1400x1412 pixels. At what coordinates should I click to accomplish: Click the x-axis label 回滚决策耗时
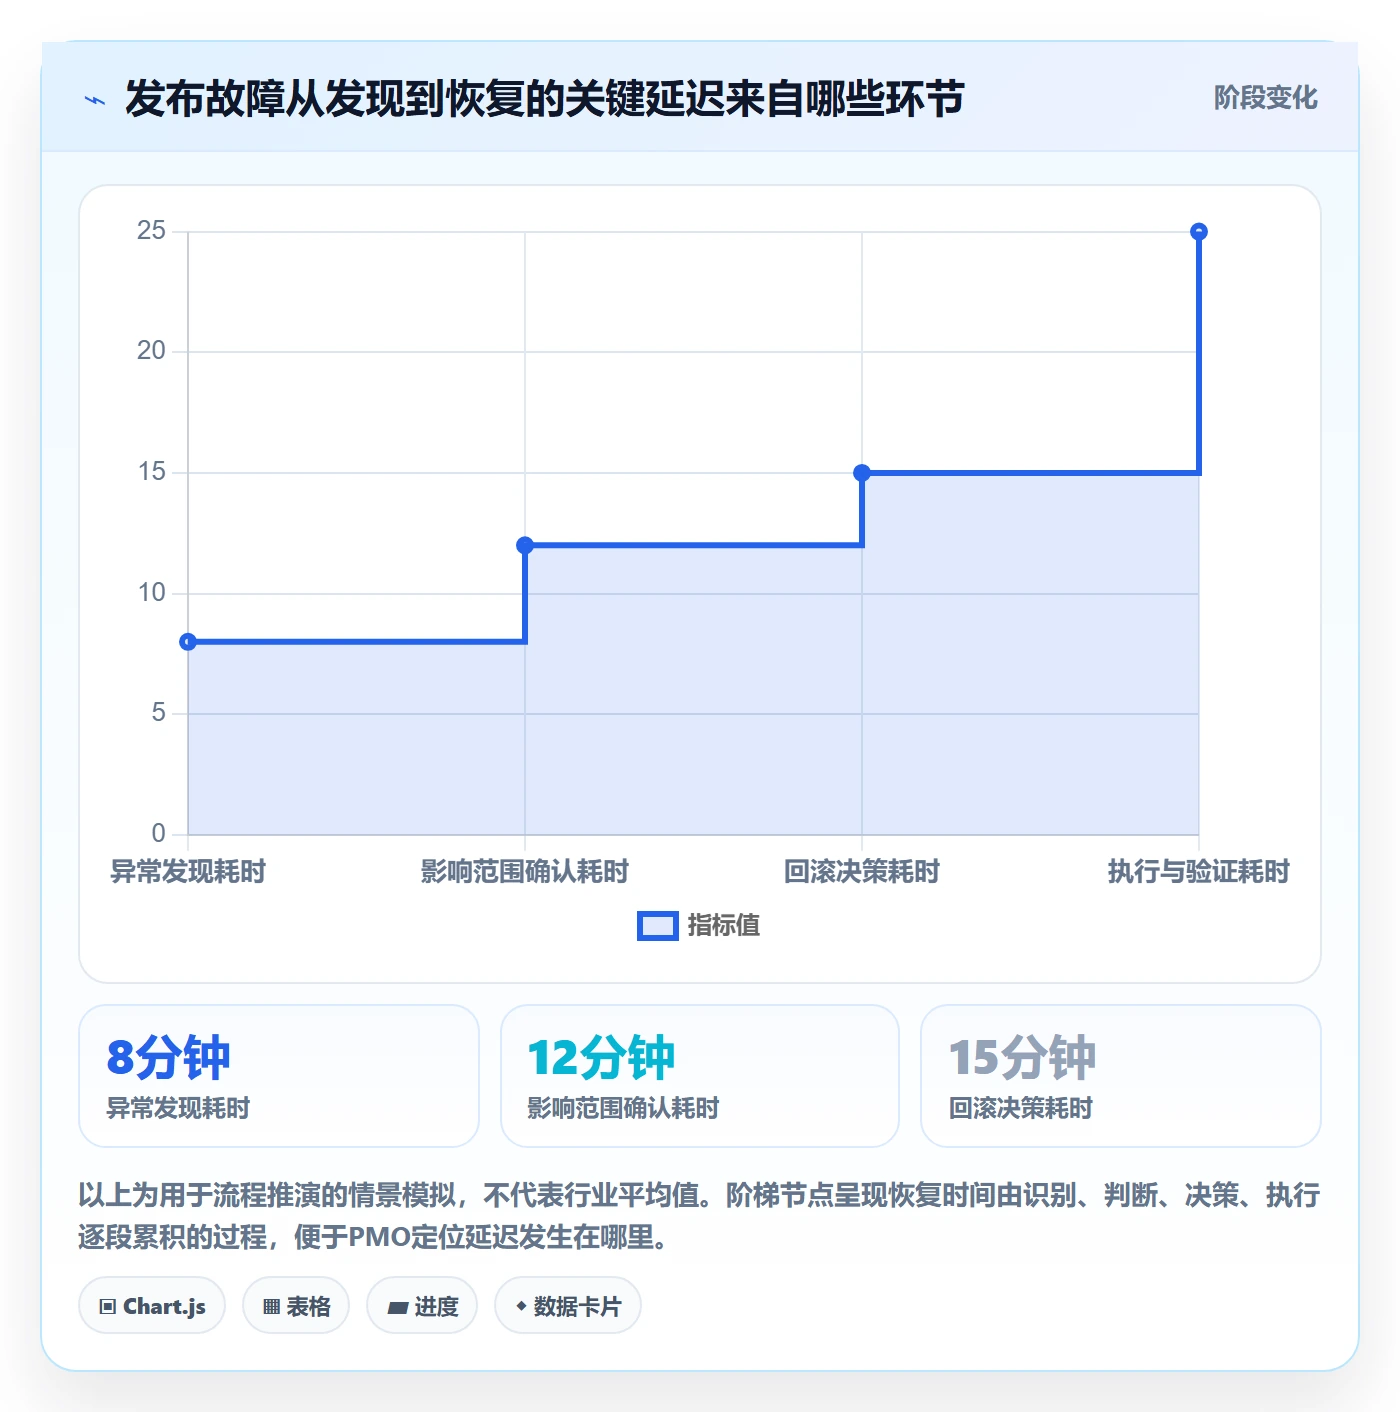[x=862, y=871]
